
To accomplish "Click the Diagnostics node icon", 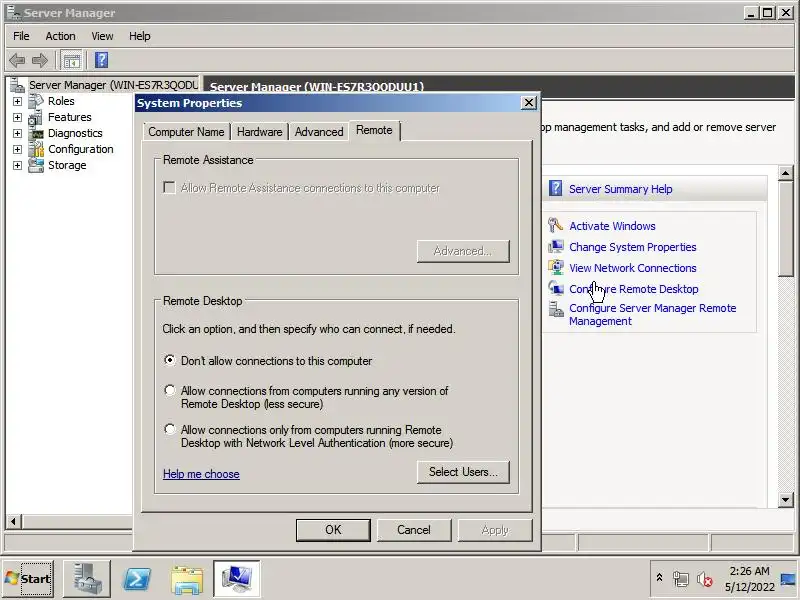I will tap(36, 133).
